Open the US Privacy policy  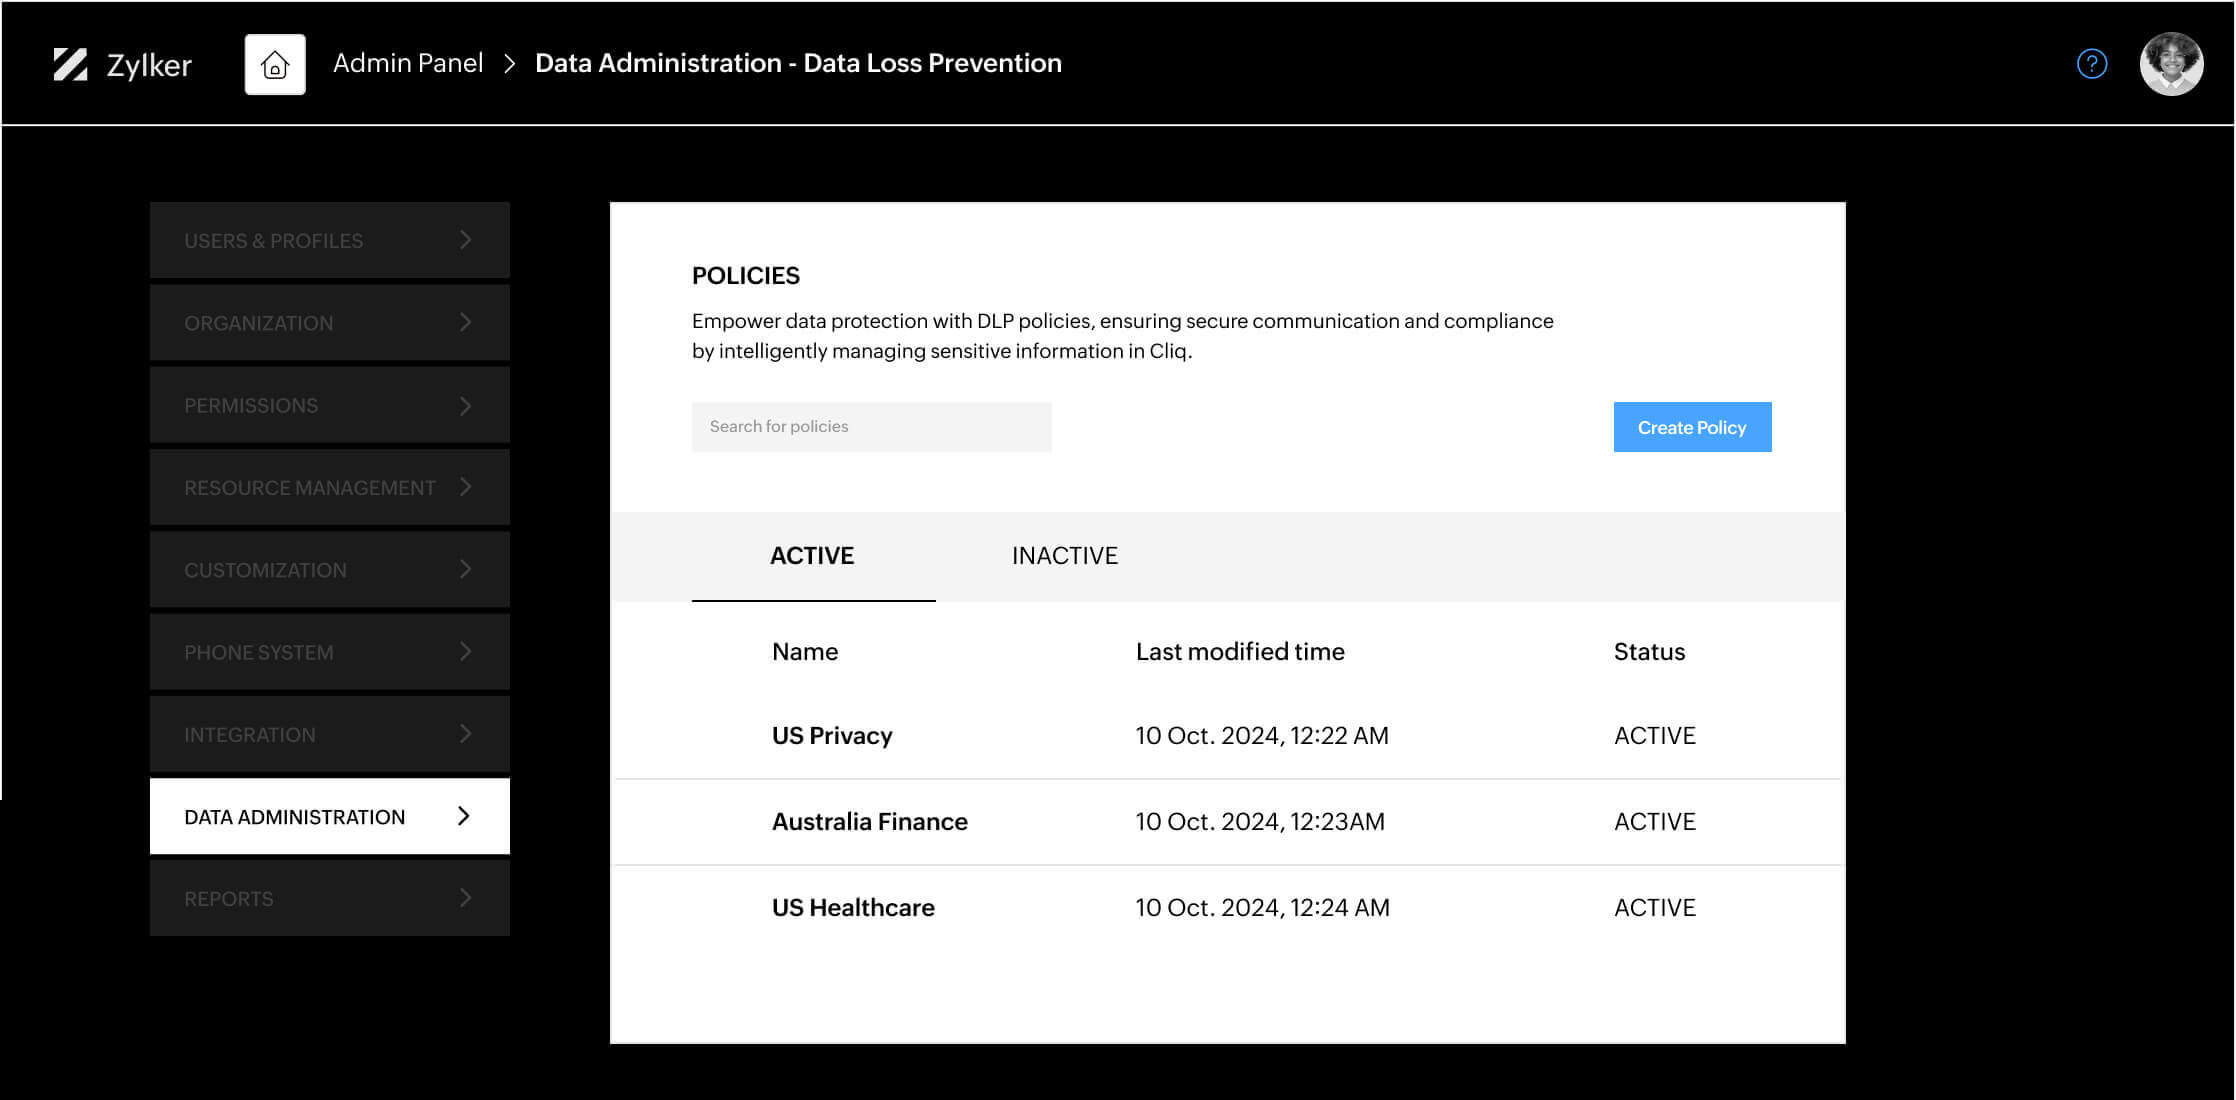pyautogui.click(x=832, y=736)
